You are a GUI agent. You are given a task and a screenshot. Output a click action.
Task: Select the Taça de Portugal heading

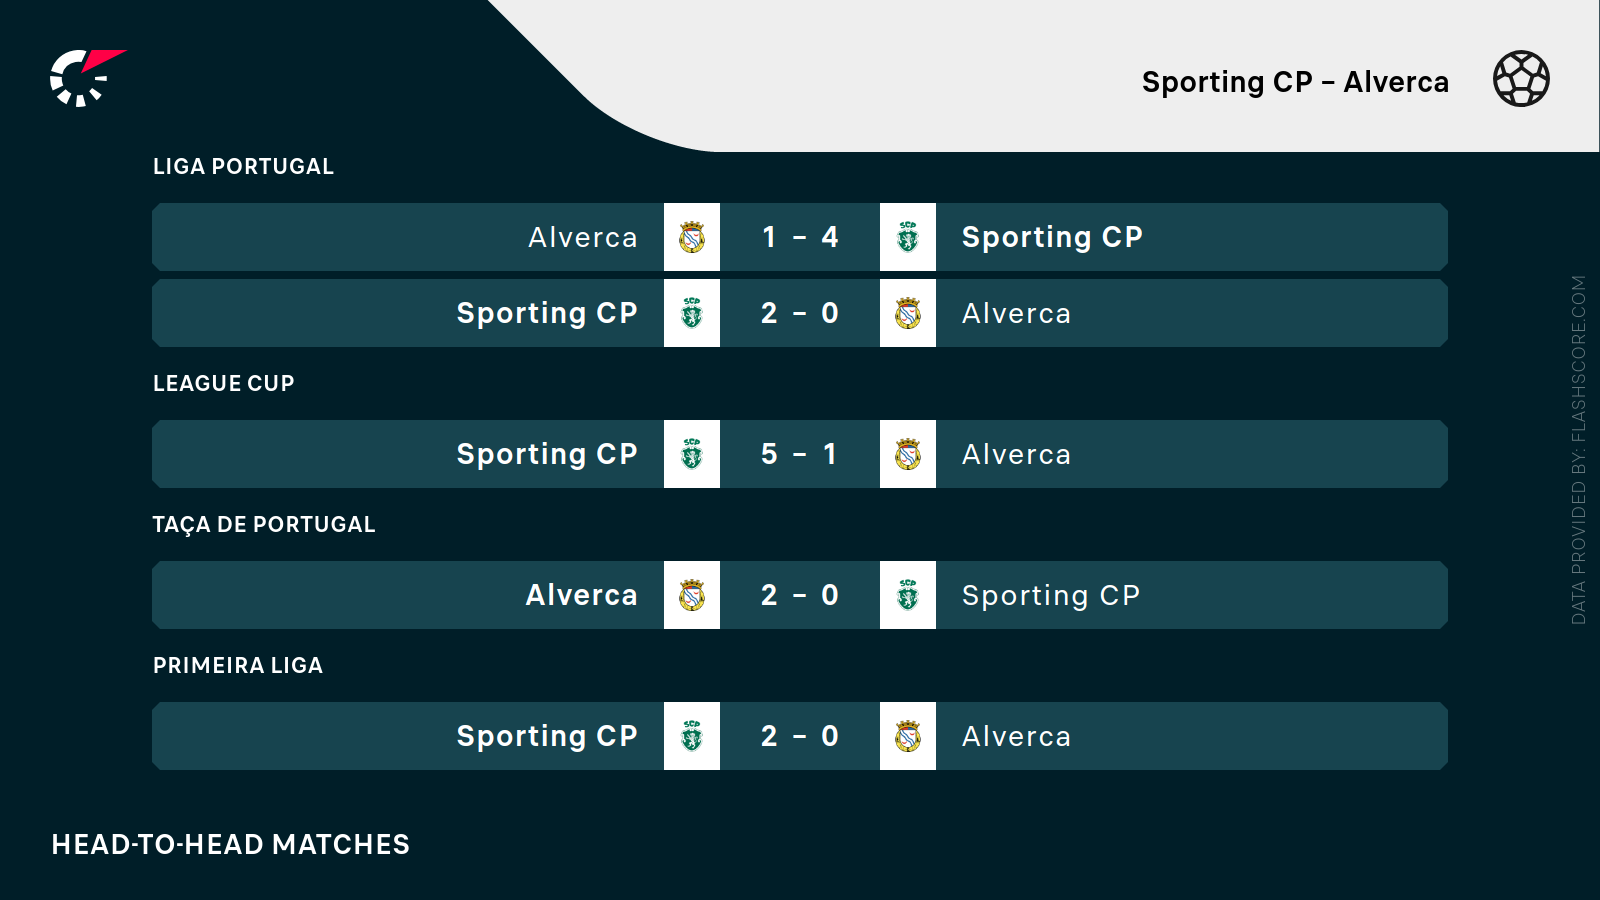pyautogui.click(x=264, y=524)
